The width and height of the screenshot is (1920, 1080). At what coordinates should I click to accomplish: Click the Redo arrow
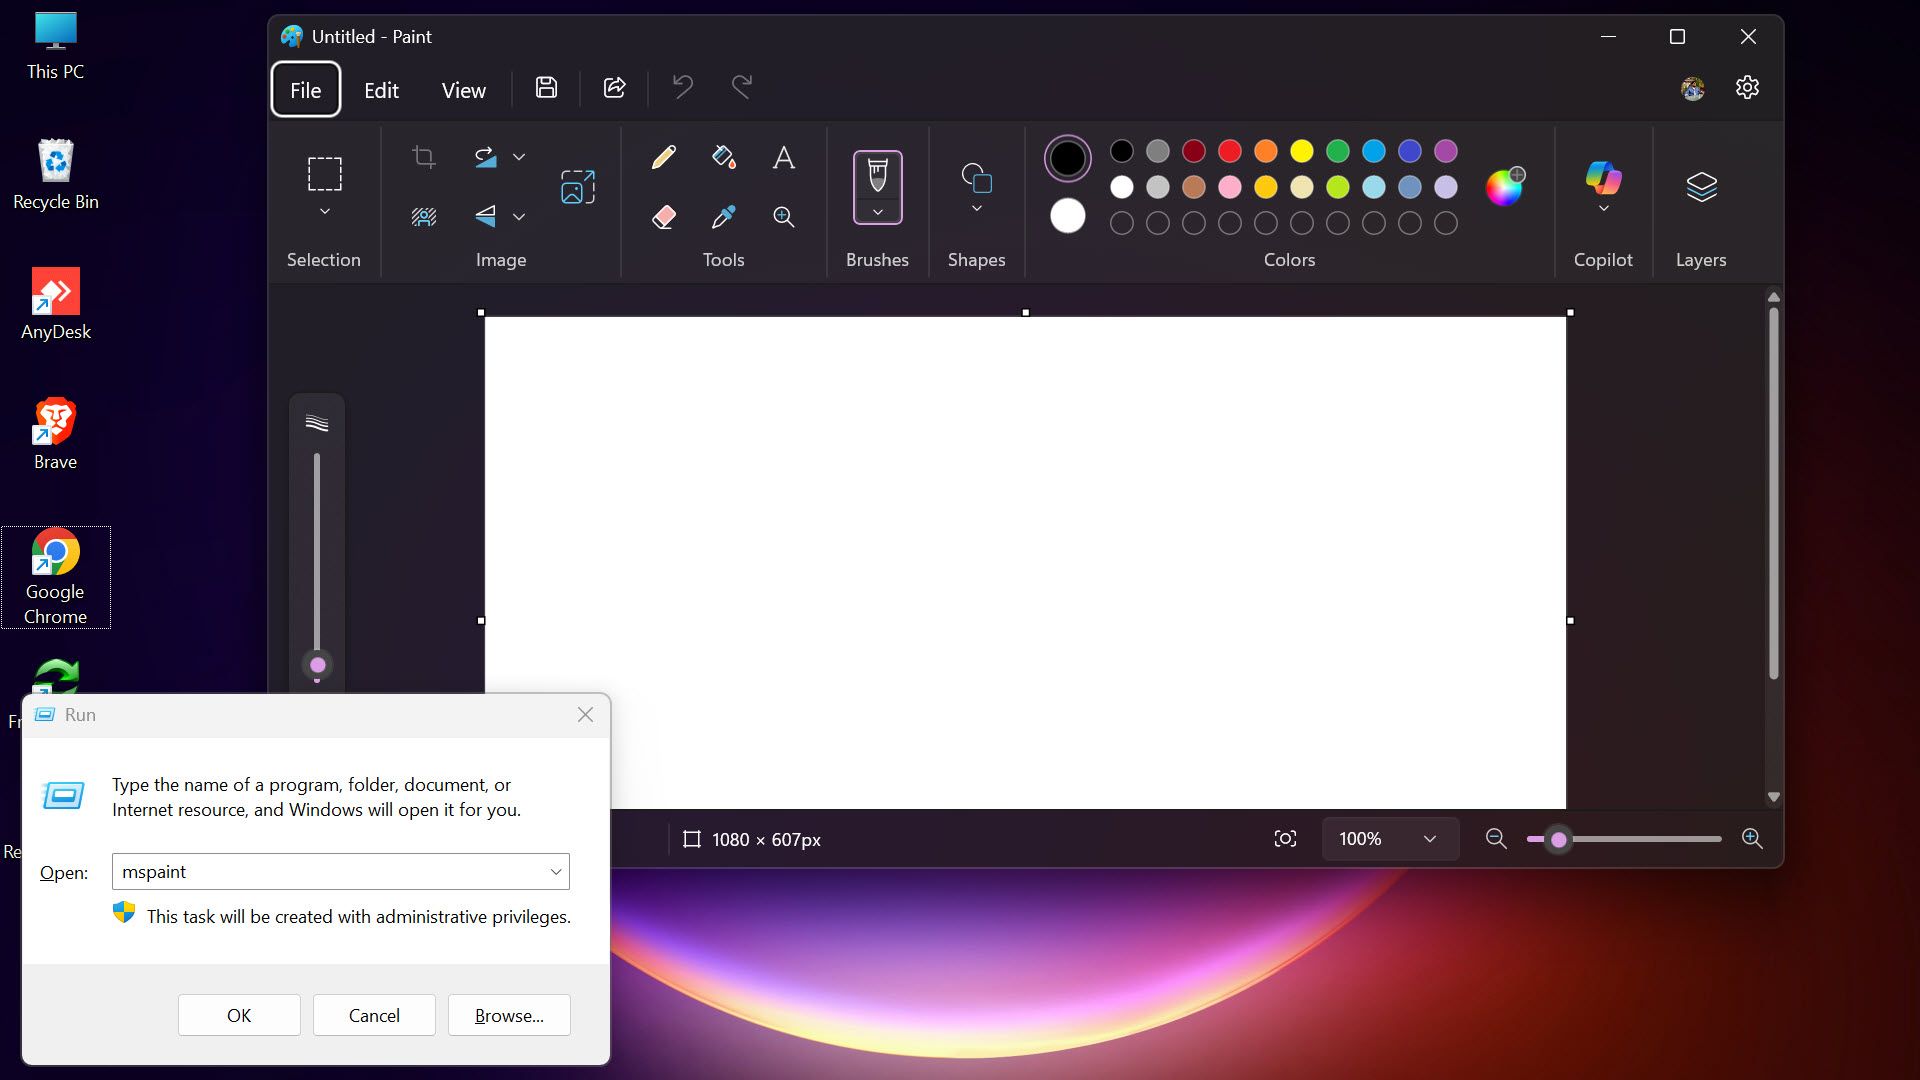tap(742, 88)
